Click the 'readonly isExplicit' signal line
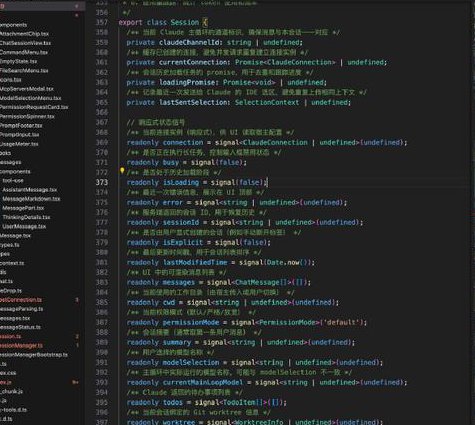The width and height of the screenshot is (475, 425). coord(199,242)
